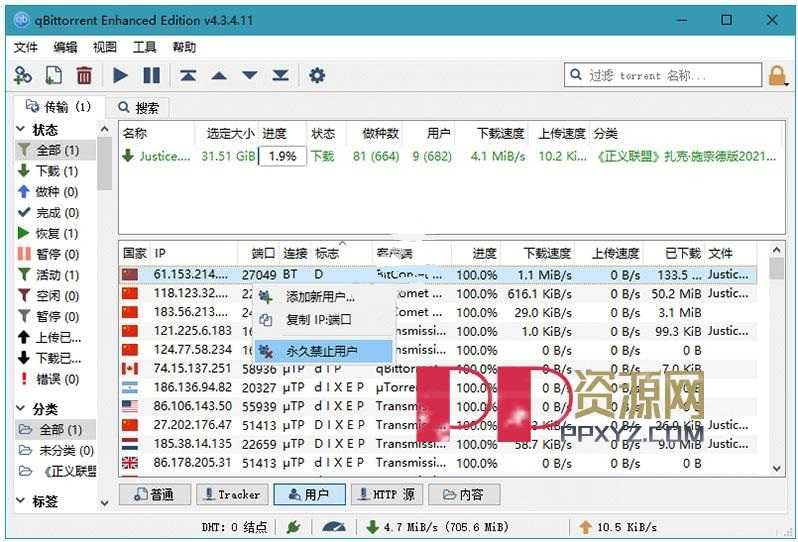Open the Tracker bottom tab
Image resolution: width=798 pixels, height=542 pixels.
click(233, 494)
